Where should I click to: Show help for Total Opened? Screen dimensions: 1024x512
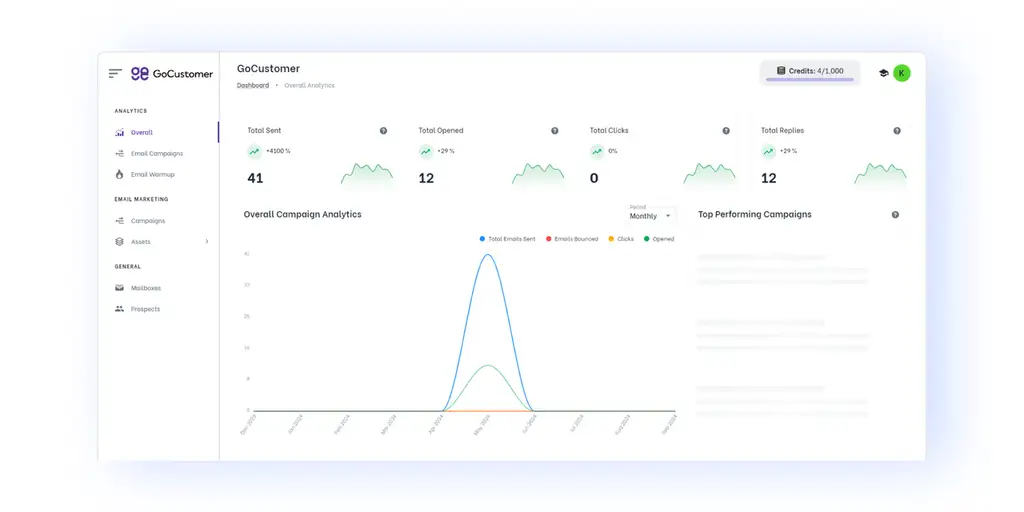point(554,131)
